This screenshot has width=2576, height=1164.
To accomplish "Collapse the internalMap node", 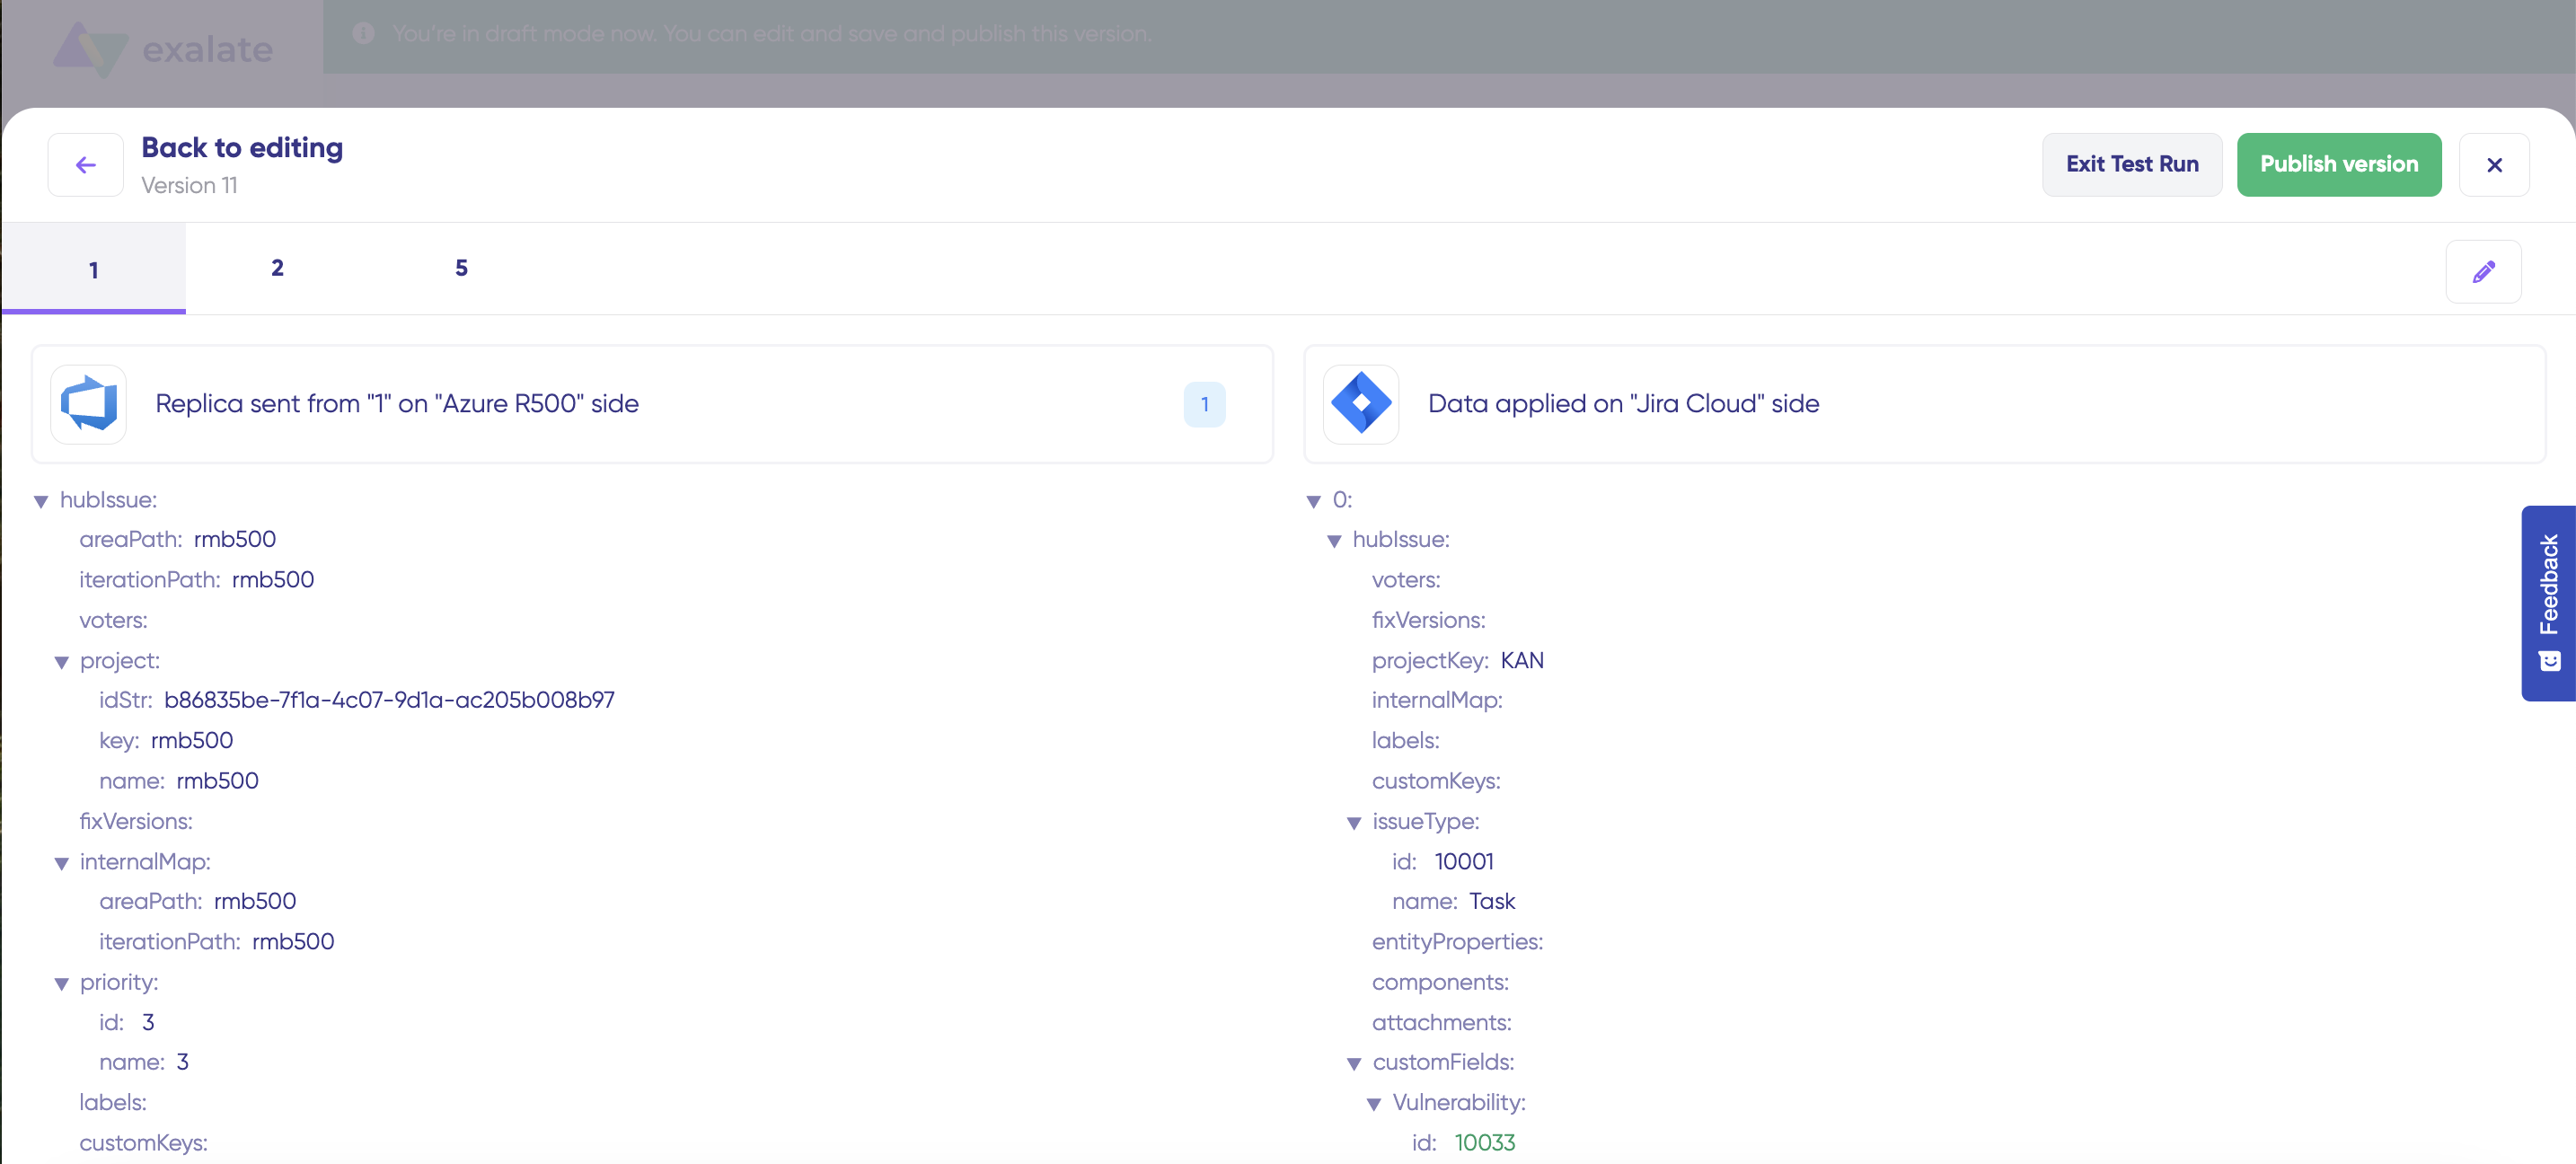I will click(x=61, y=863).
